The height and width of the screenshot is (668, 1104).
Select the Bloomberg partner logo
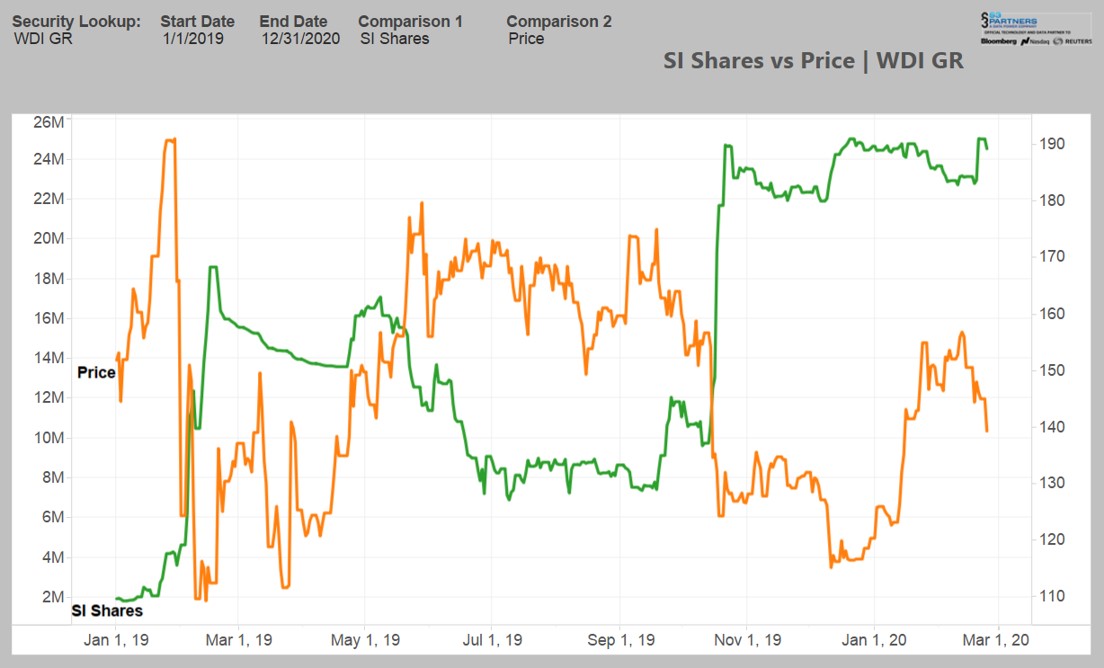click(999, 41)
